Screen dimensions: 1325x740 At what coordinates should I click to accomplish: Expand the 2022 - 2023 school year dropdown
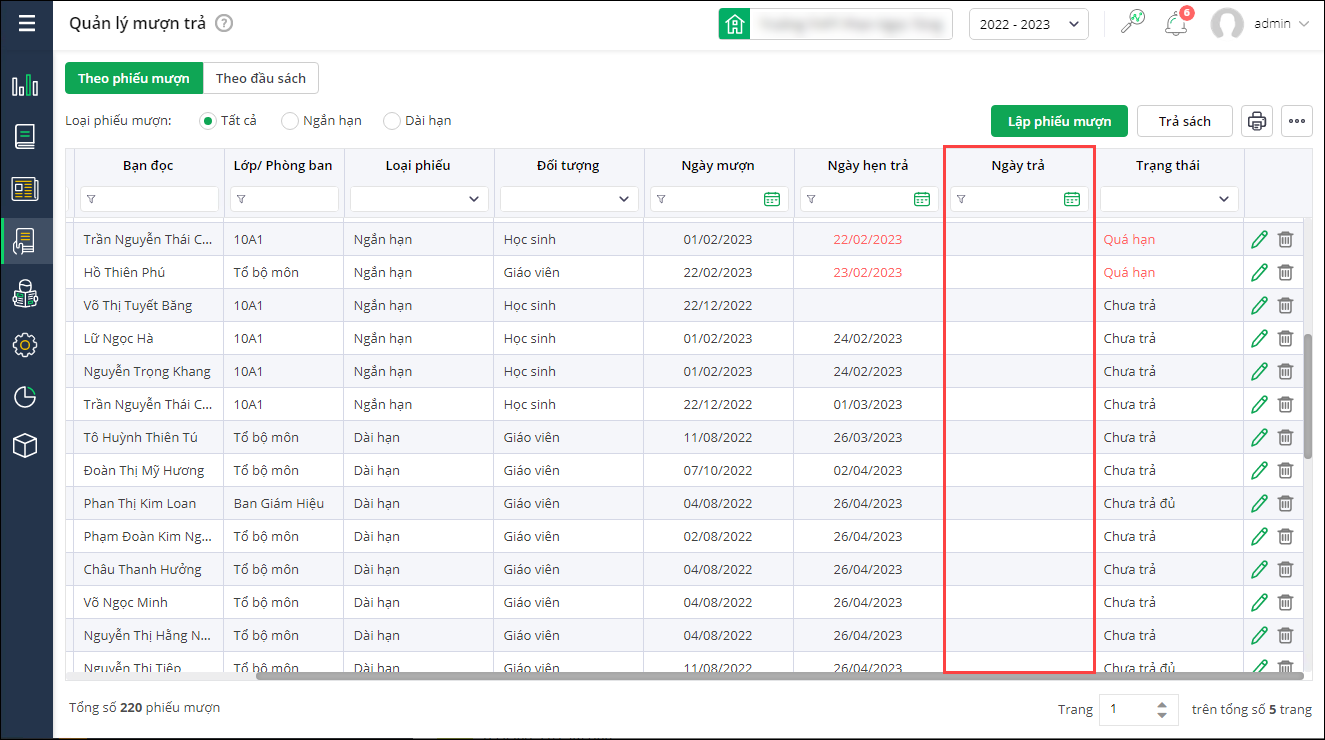[x=1028, y=24]
